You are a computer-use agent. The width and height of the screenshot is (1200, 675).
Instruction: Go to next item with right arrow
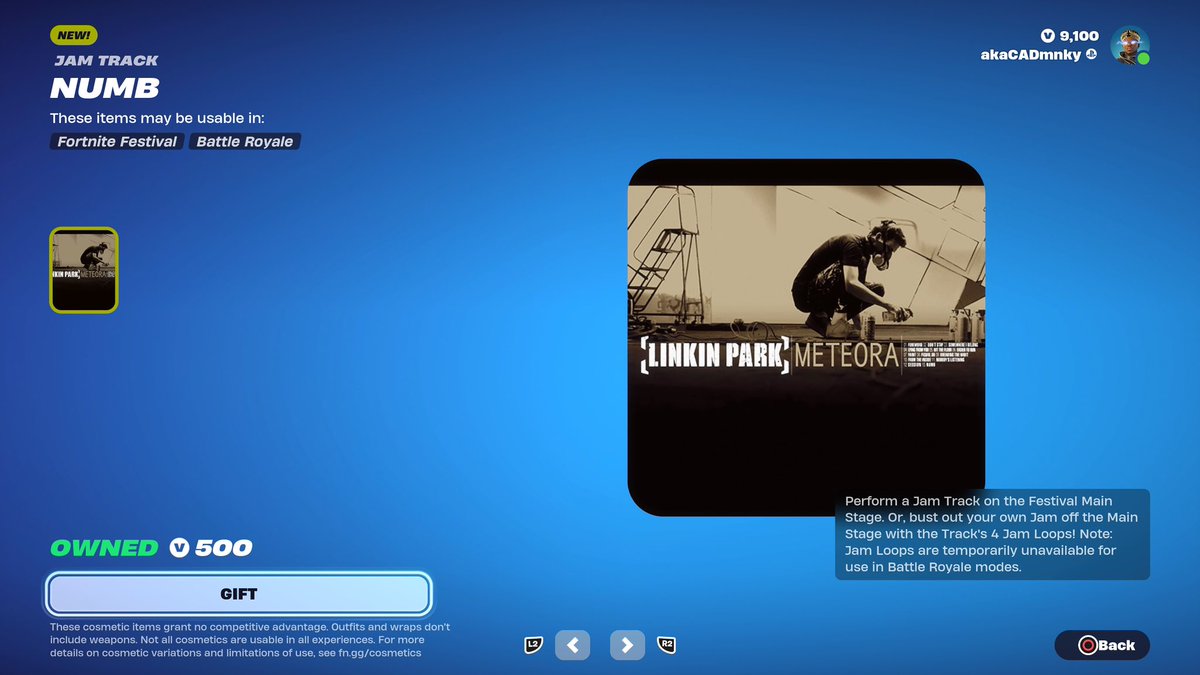point(627,645)
